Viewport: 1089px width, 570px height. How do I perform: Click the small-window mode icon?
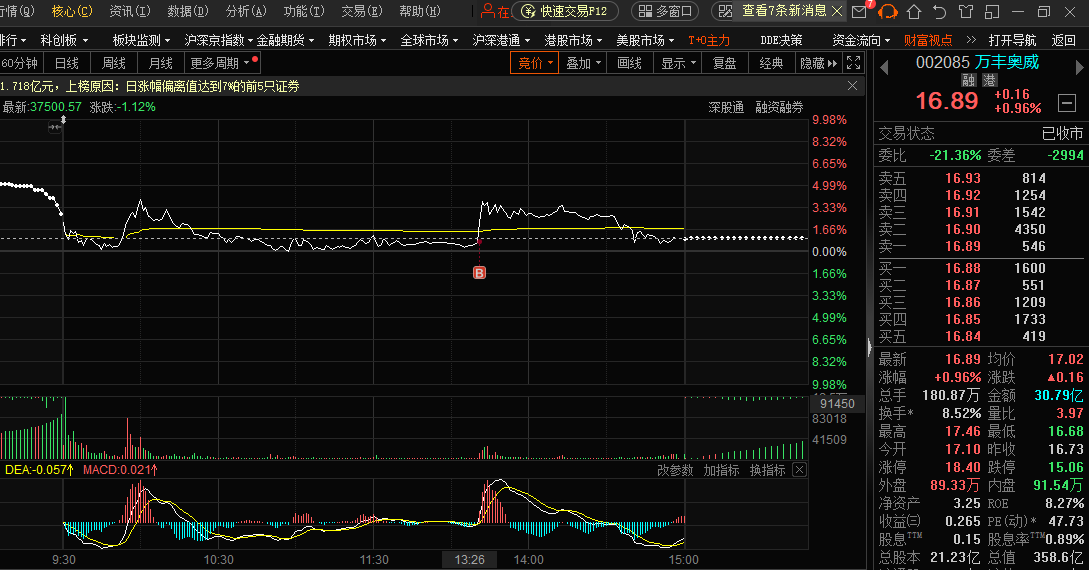click(x=992, y=12)
